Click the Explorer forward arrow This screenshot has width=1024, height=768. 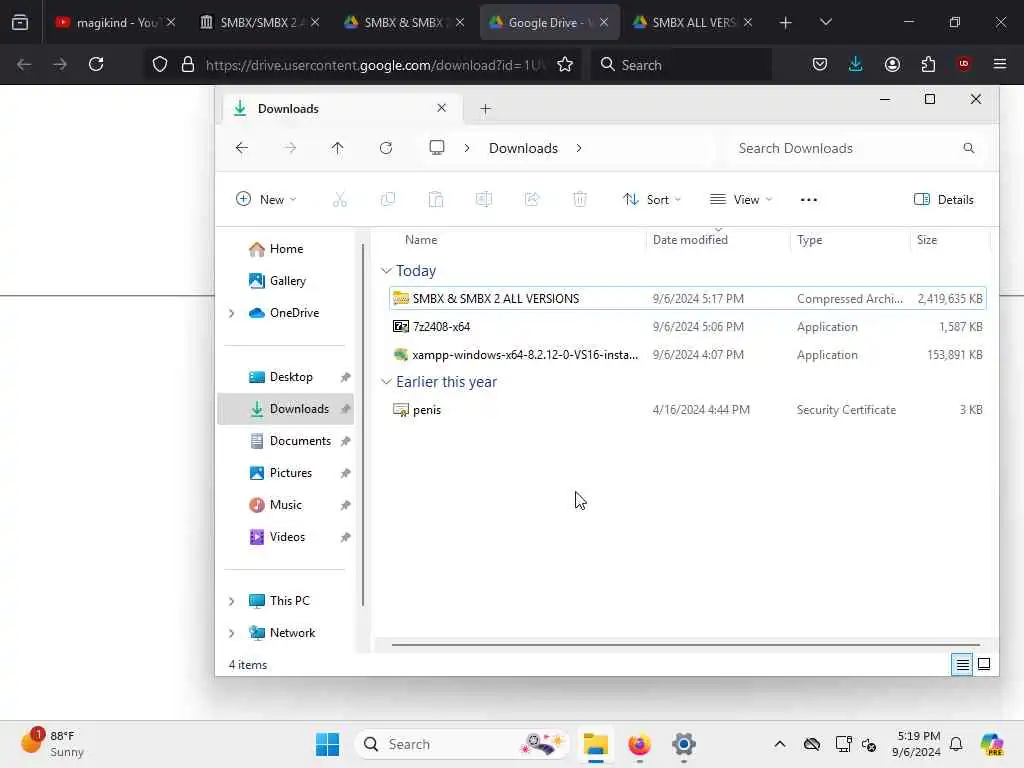[x=290, y=148]
